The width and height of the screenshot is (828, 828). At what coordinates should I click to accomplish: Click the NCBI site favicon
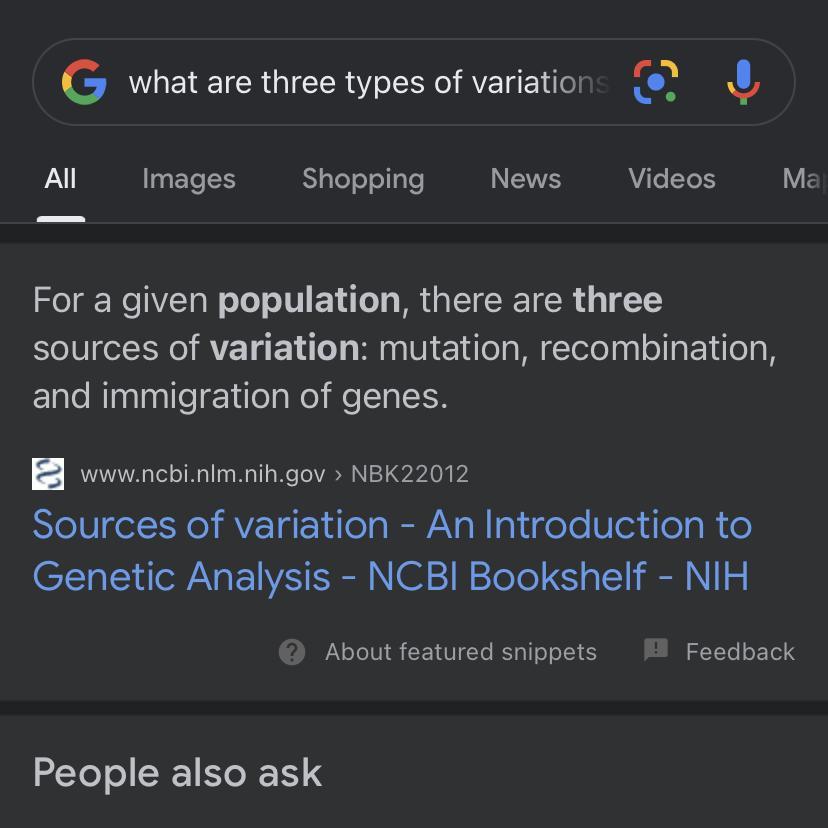[48, 474]
